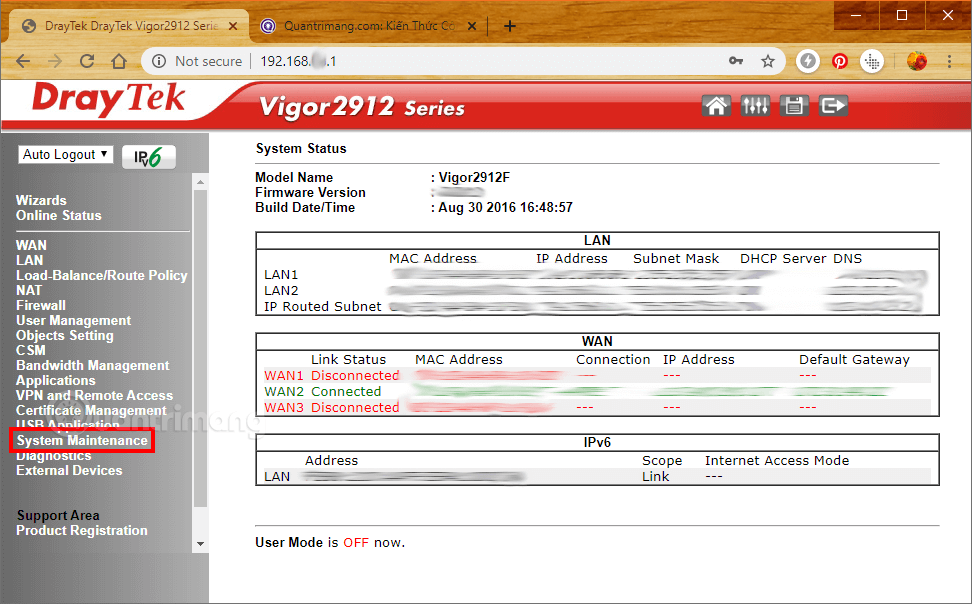The width and height of the screenshot is (972, 604).
Task: Click the Aug 30 2016 build date
Action: tap(506, 208)
